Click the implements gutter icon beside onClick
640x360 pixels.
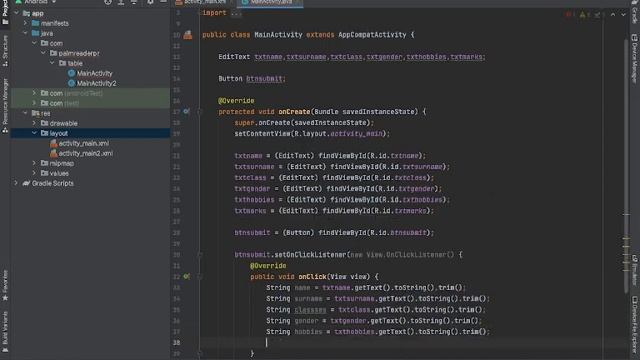click(x=187, y=277)
